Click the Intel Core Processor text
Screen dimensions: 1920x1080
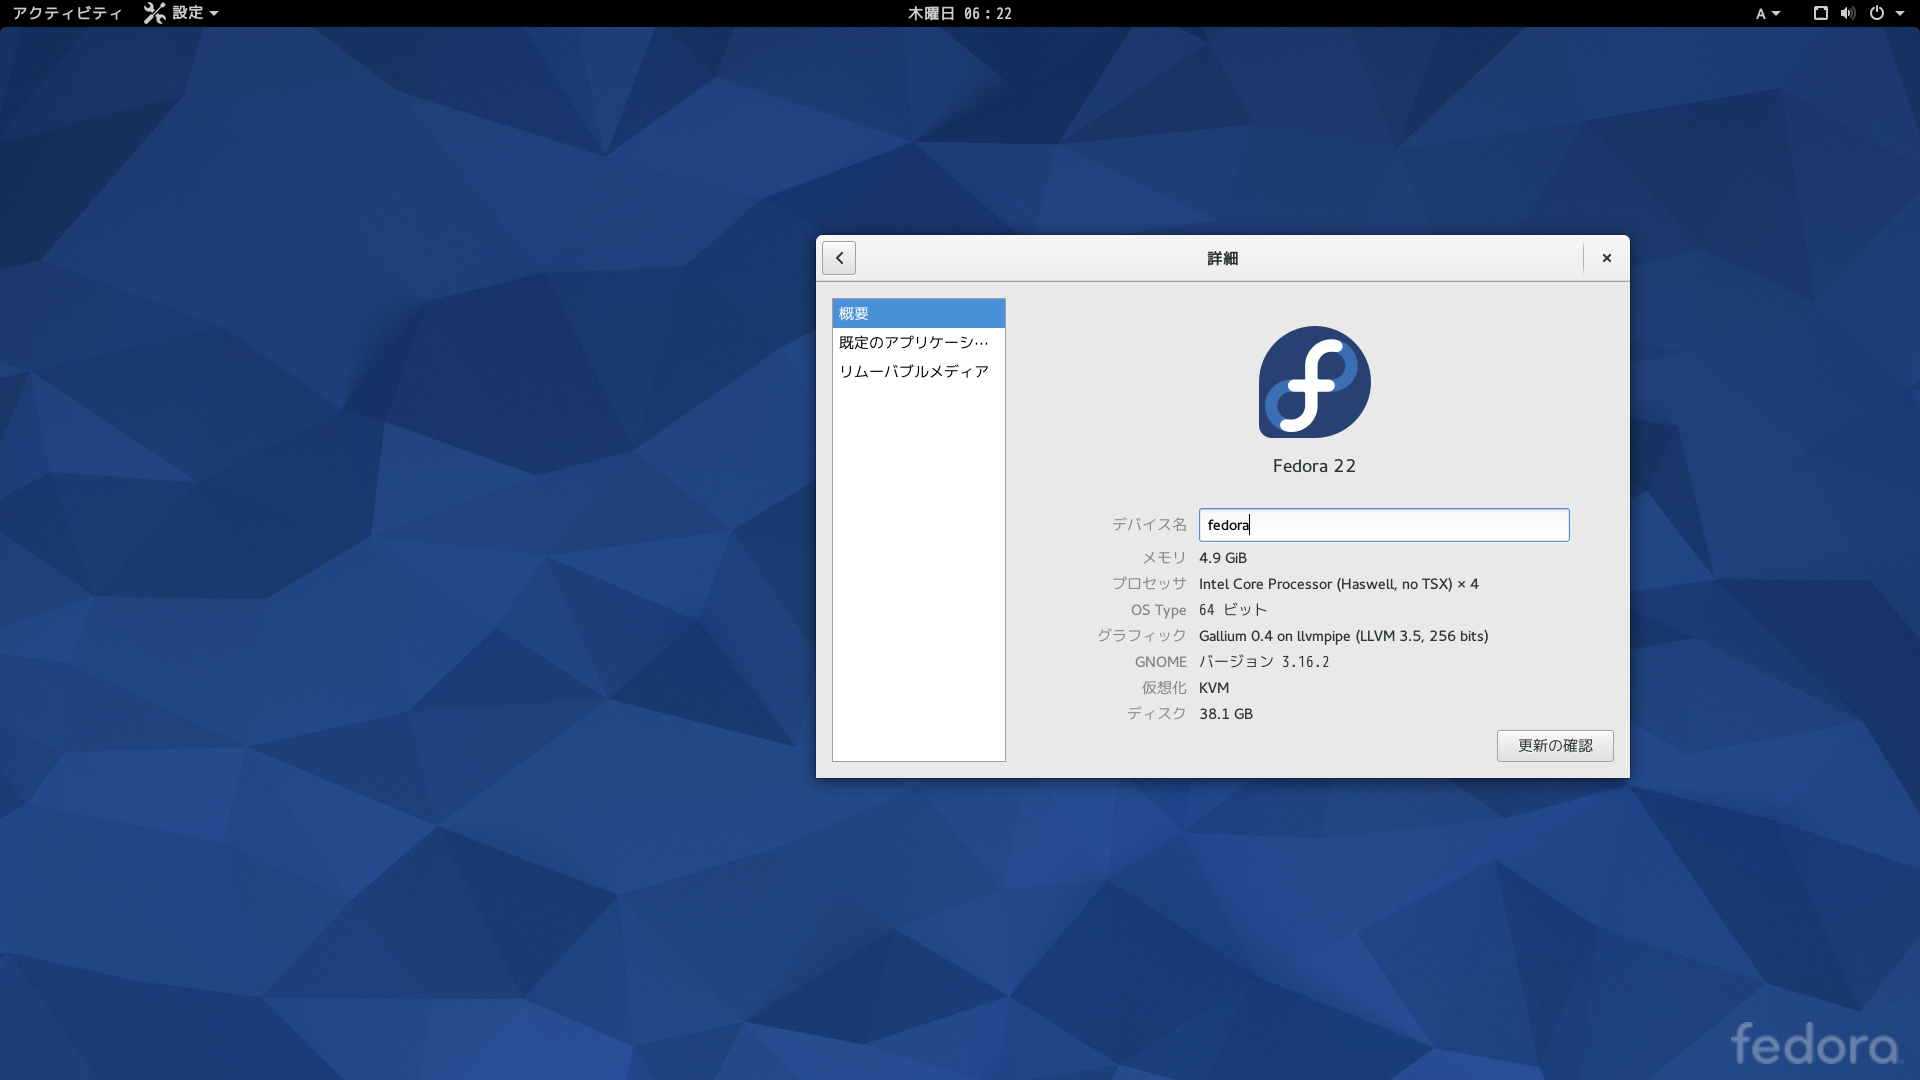pos(1339,584)
